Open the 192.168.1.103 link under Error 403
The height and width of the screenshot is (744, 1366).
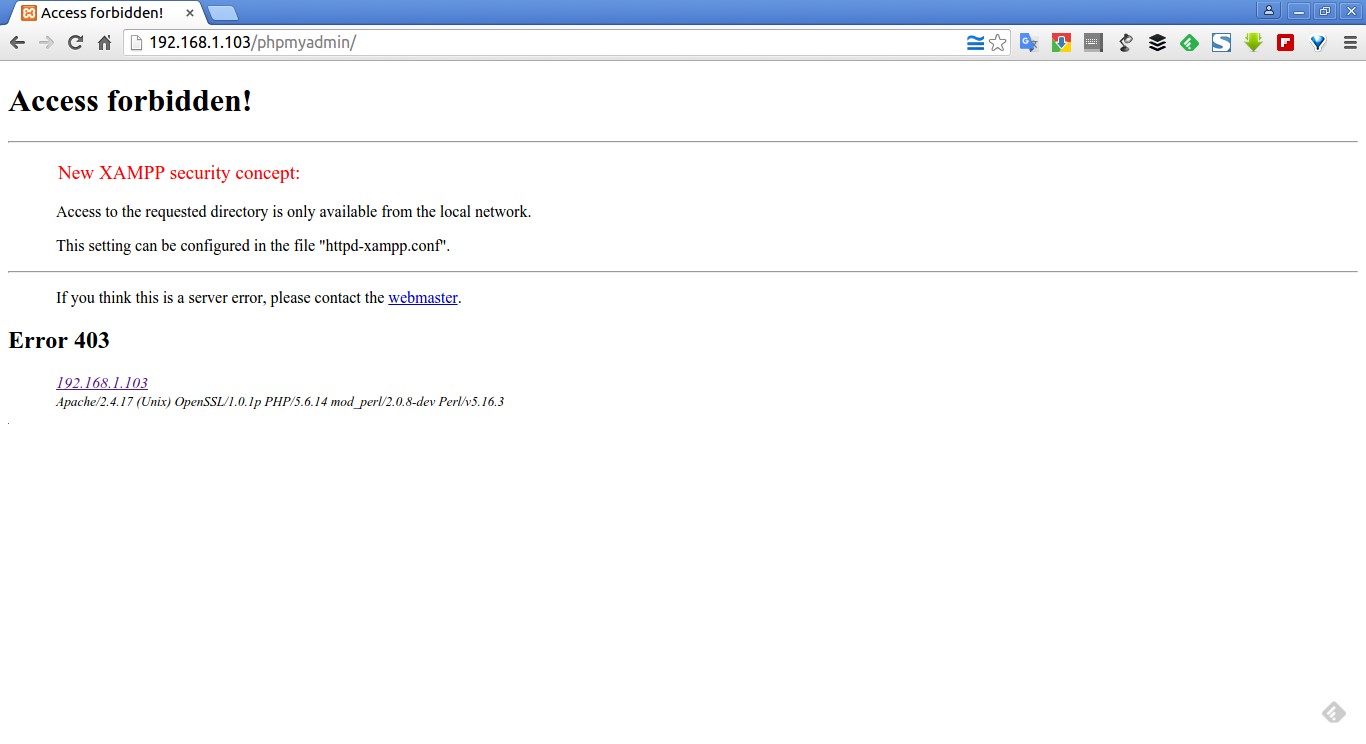point(102,383)
